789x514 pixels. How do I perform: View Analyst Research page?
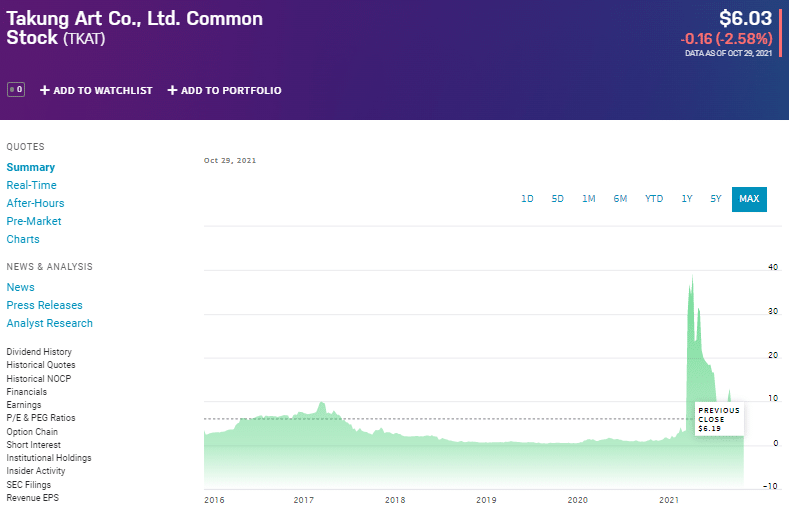pos(49,323)
